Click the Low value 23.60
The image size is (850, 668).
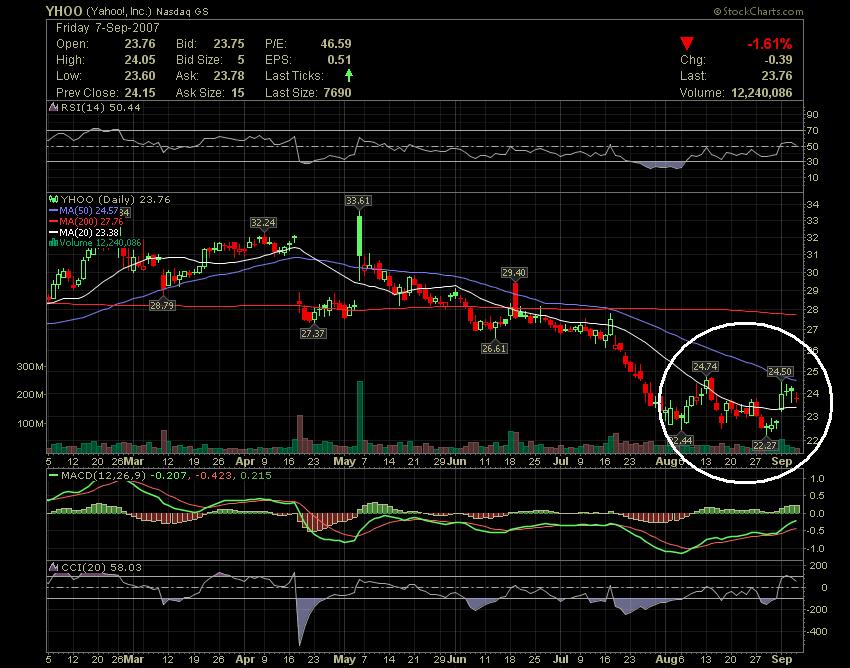140,76
